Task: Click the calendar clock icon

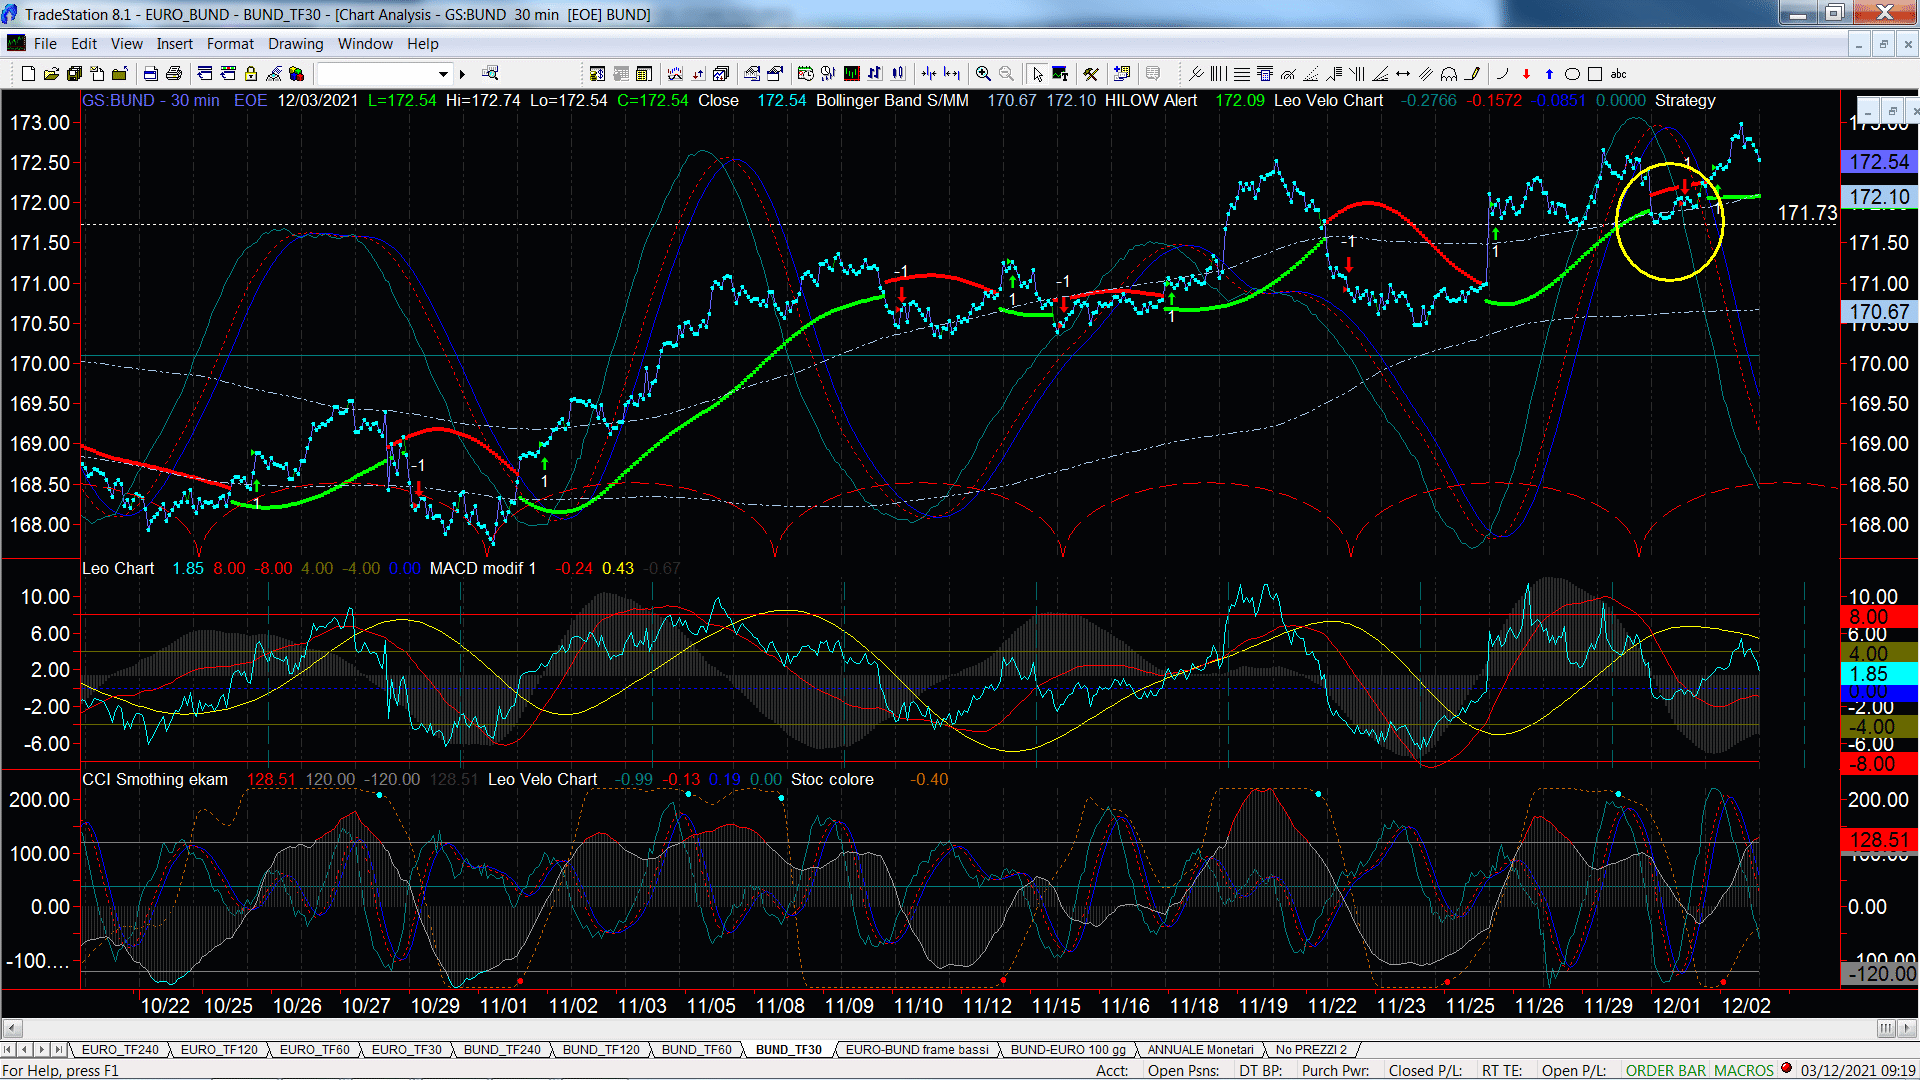Action: point(805,74)
